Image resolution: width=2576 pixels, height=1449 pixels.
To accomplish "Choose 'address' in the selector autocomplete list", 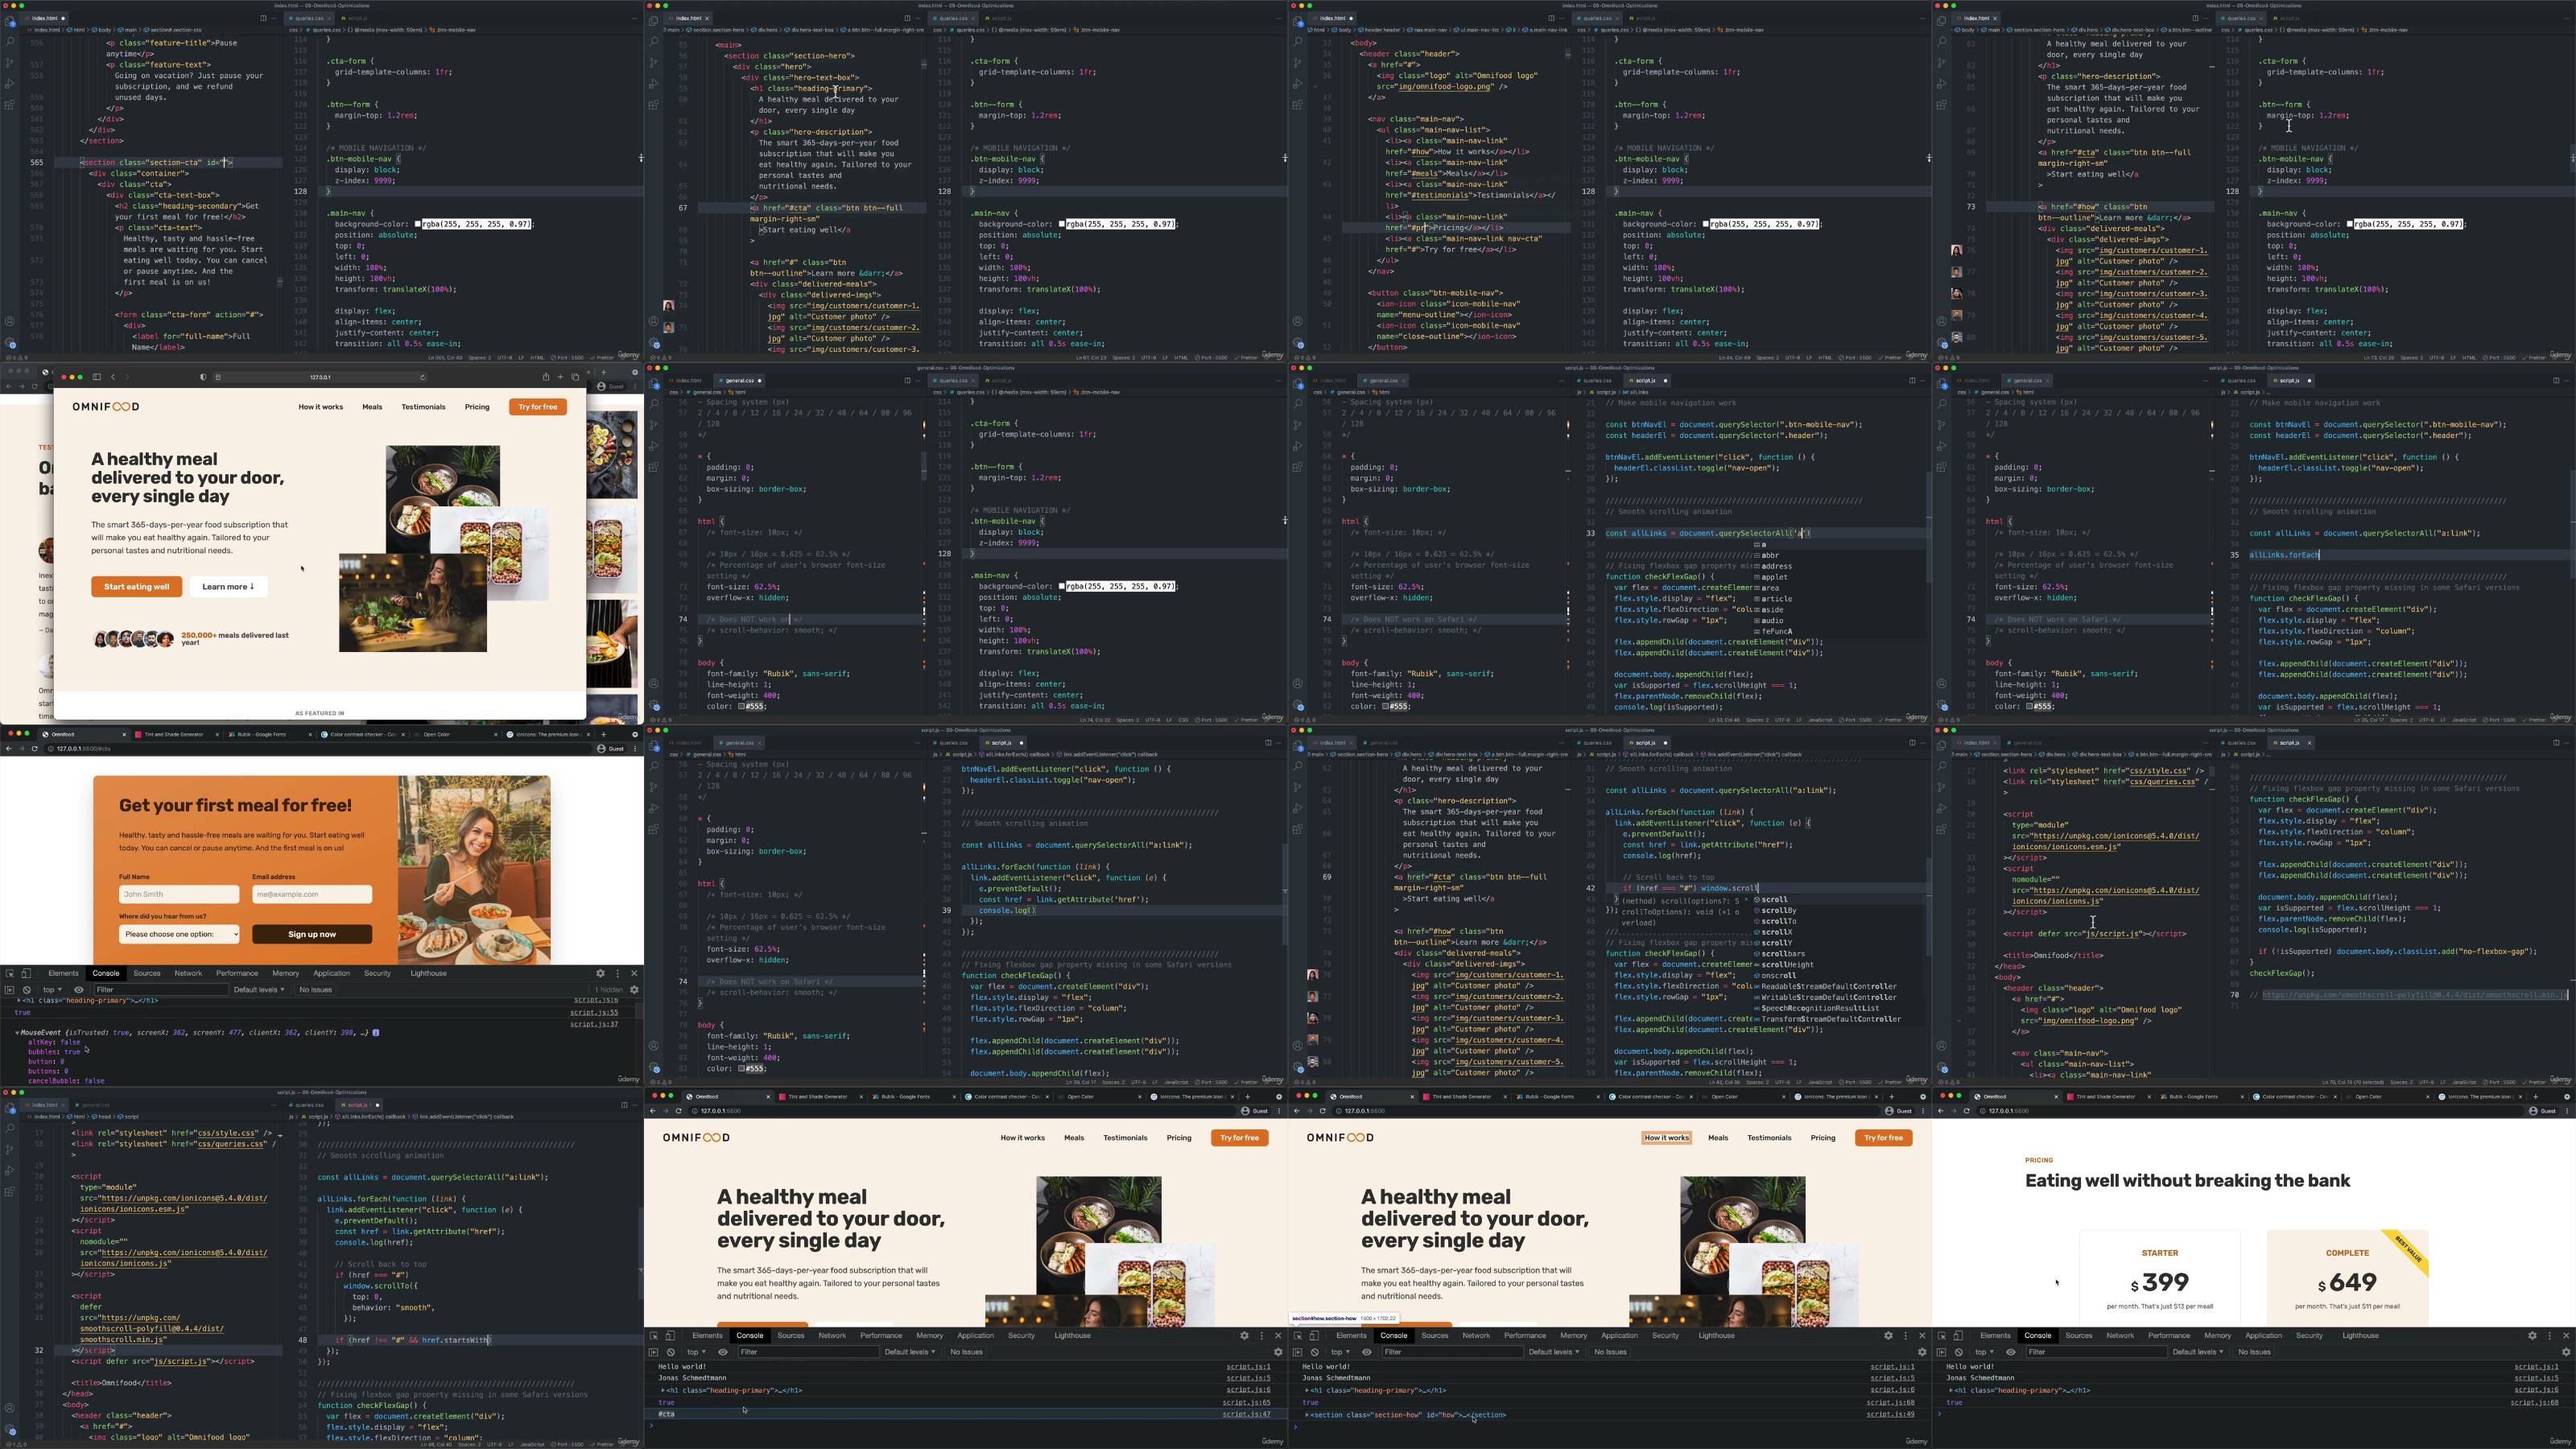I will click(1776, 566).
